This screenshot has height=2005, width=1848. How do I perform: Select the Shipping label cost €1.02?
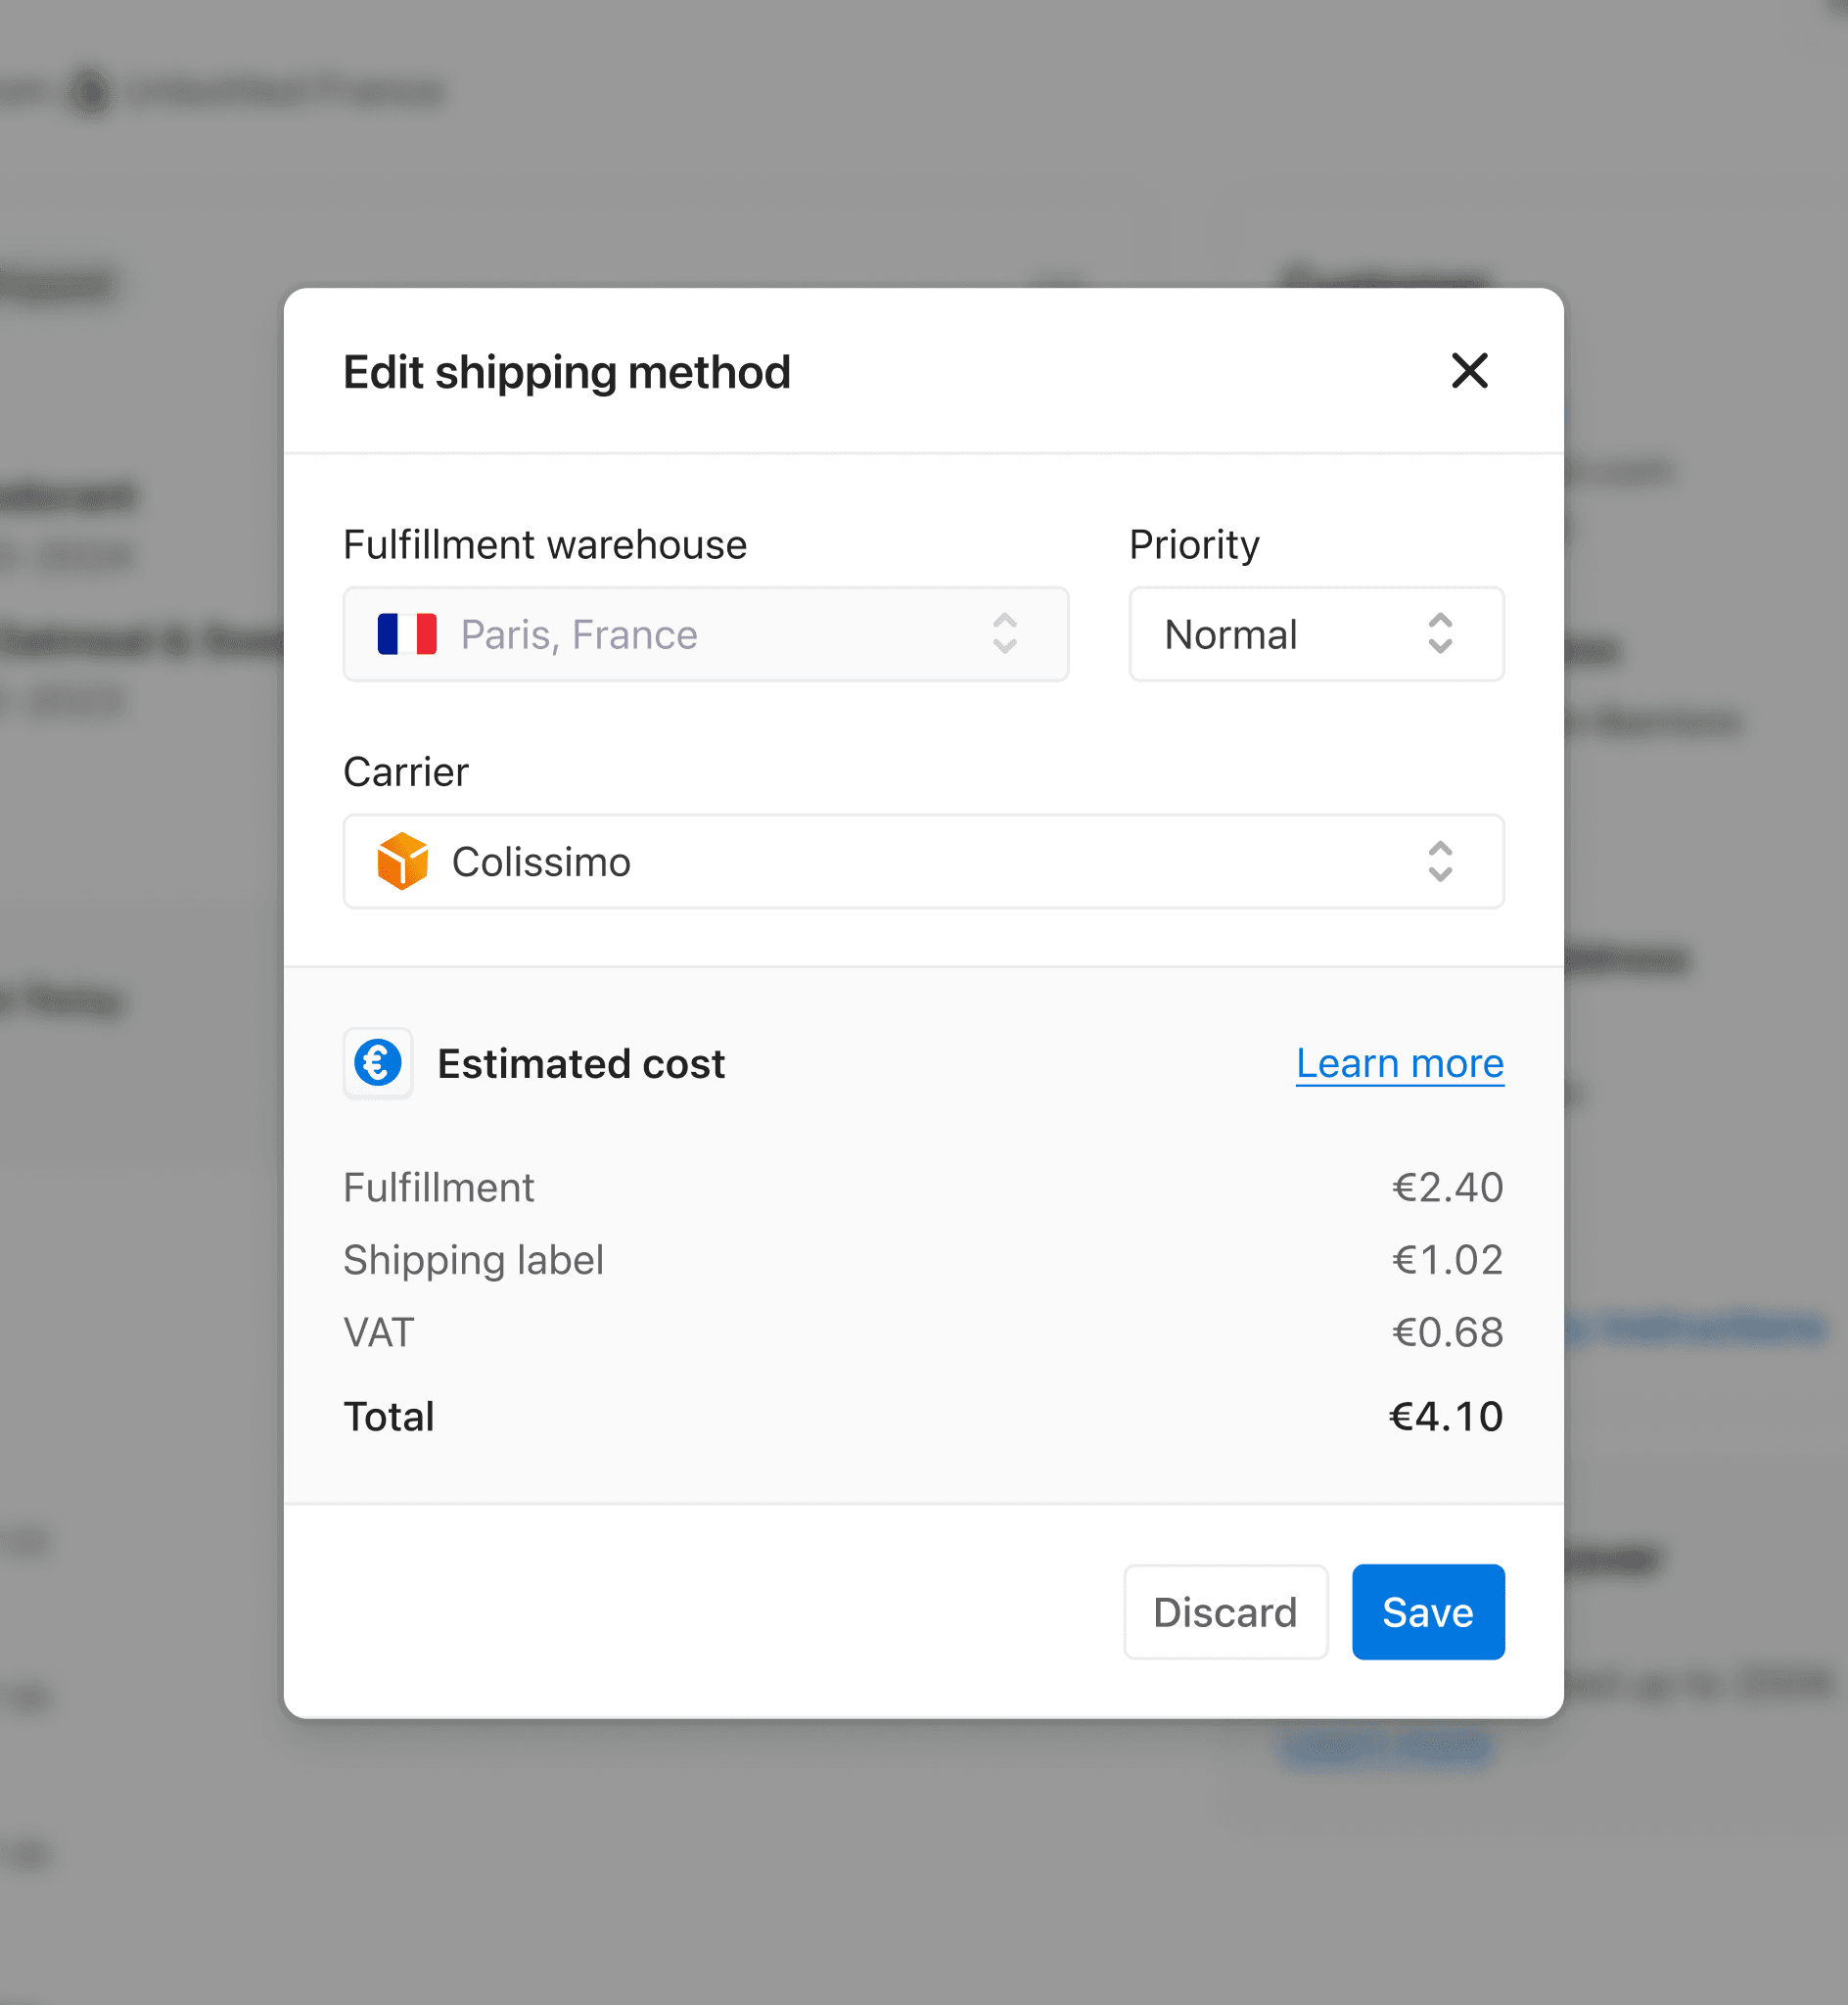(1447, 1260)
